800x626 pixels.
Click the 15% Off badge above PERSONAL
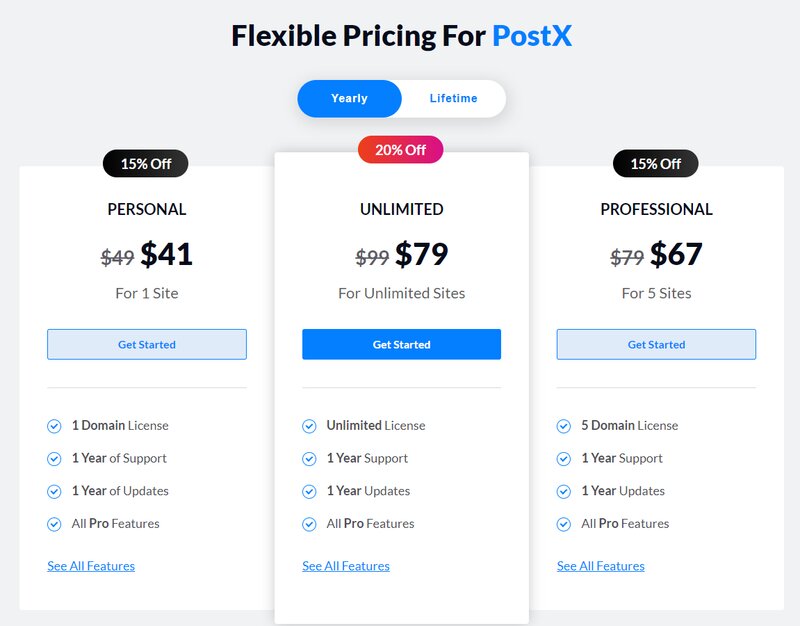(x=146, y=163)
